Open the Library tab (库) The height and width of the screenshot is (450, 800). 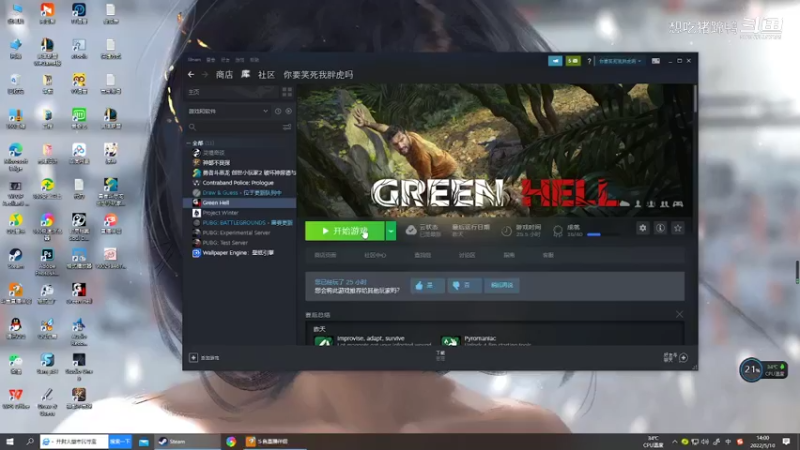point(245,74)
